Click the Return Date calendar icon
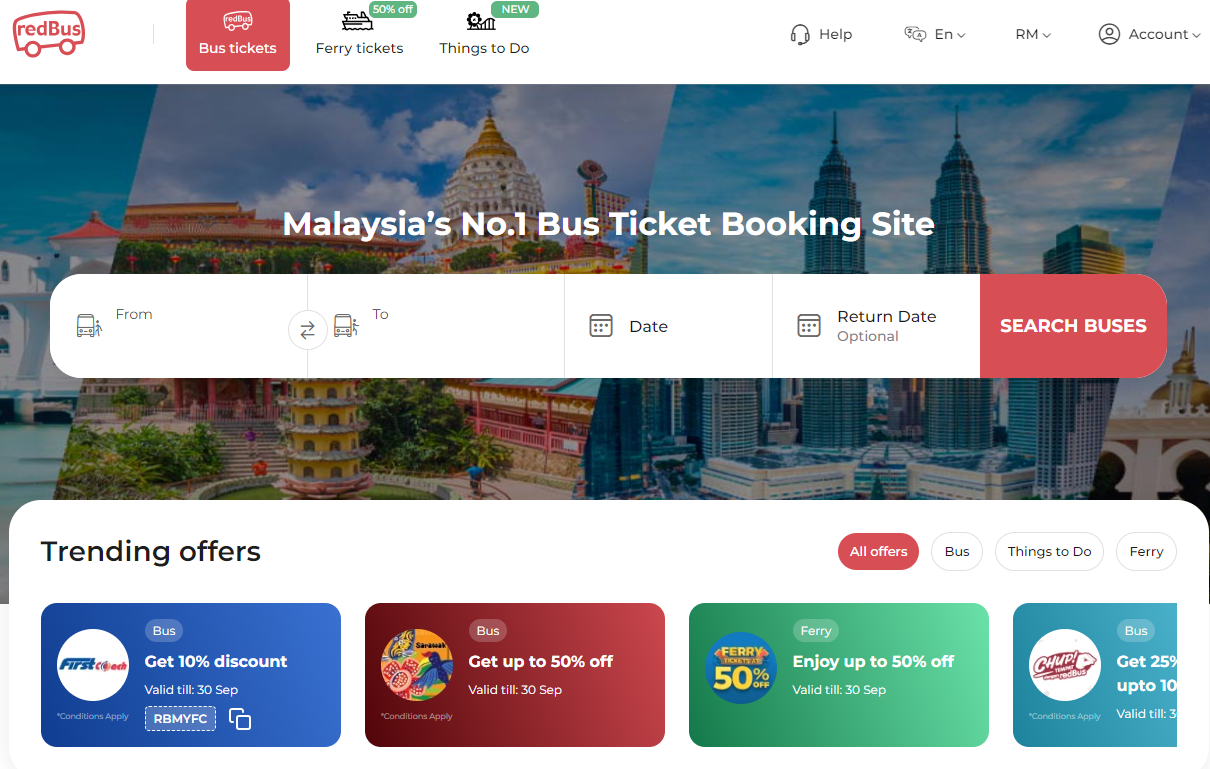Screen dimensions: 1210x769 click(x=809, y=326)
